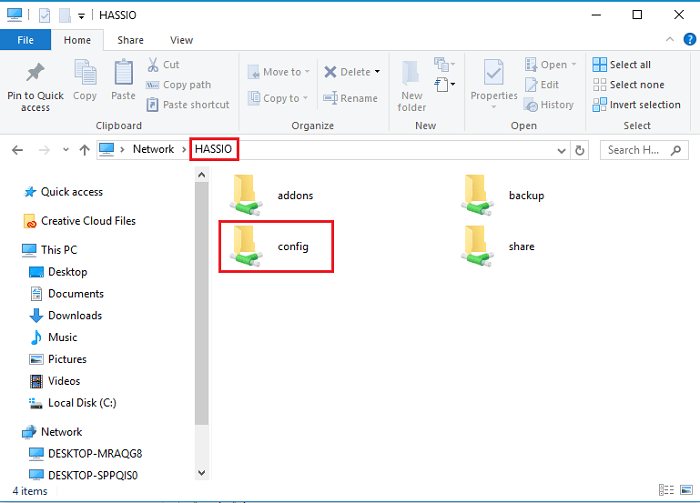Open Downloads in the navigation pane

(75, 315)
